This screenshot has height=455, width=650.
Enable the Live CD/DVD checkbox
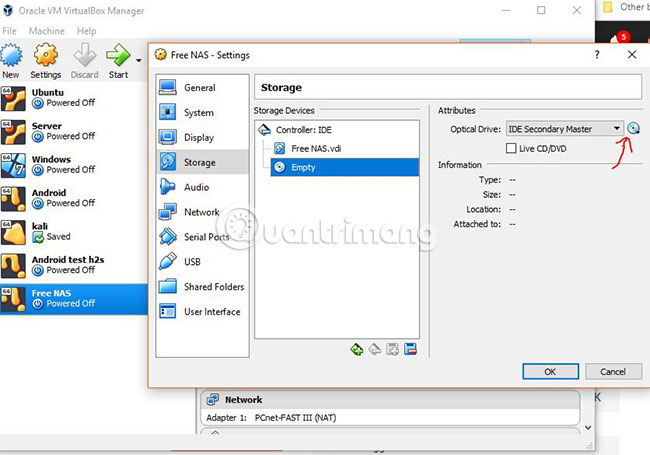click(511, 148)
